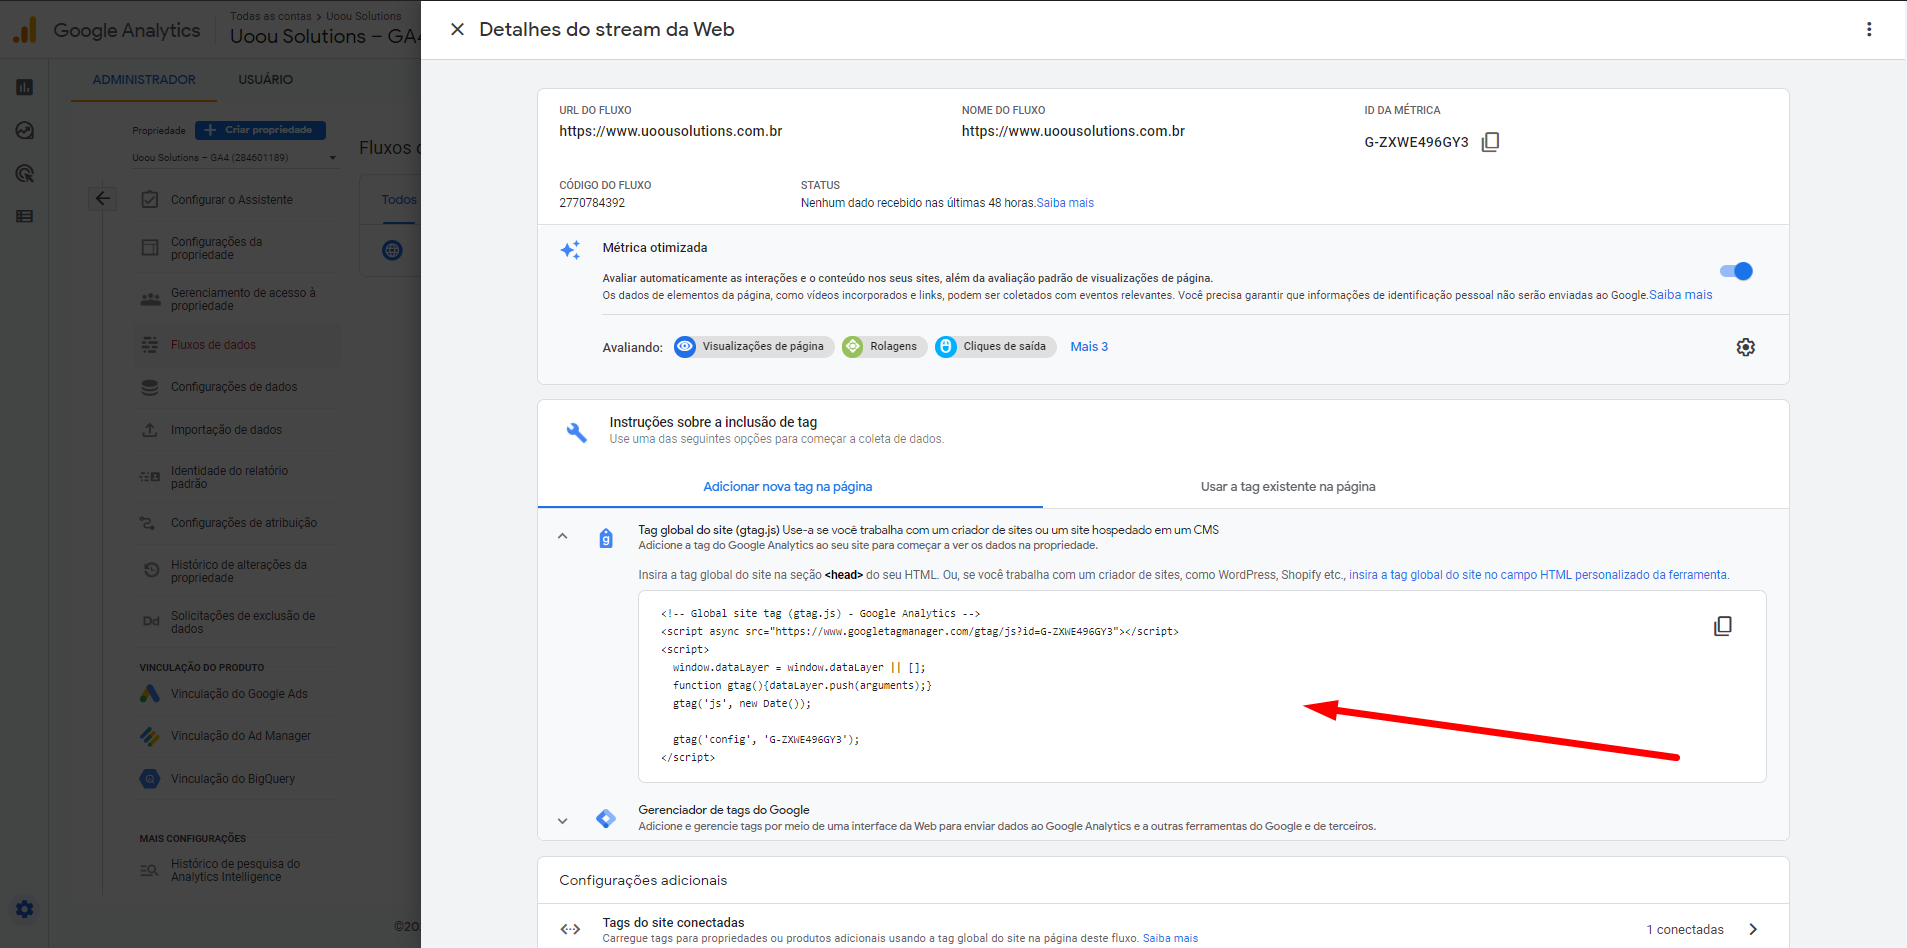Copy the measurement ID G-ZXWE496GY3
Image resolution: width=1907 pixels, height=948 pixels.
click(x=1490, y=142)
